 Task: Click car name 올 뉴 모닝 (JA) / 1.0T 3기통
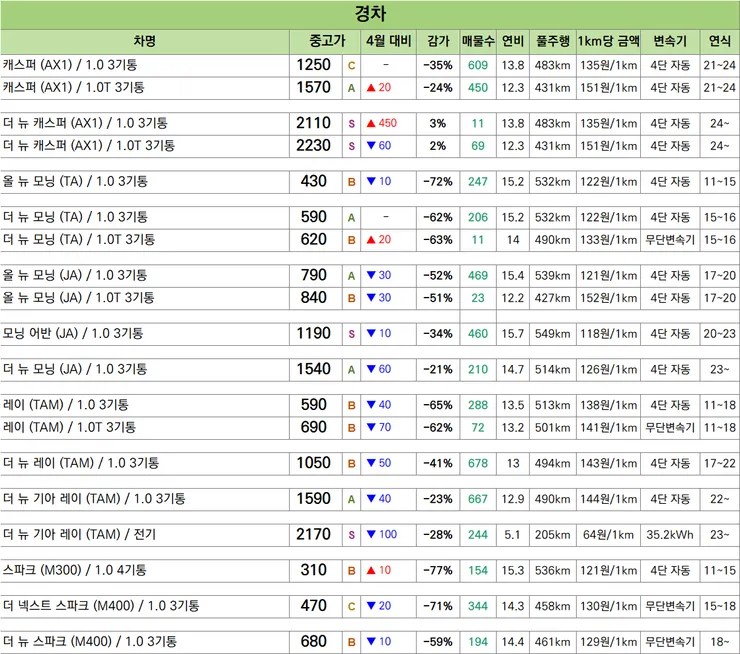click(78, 298)
